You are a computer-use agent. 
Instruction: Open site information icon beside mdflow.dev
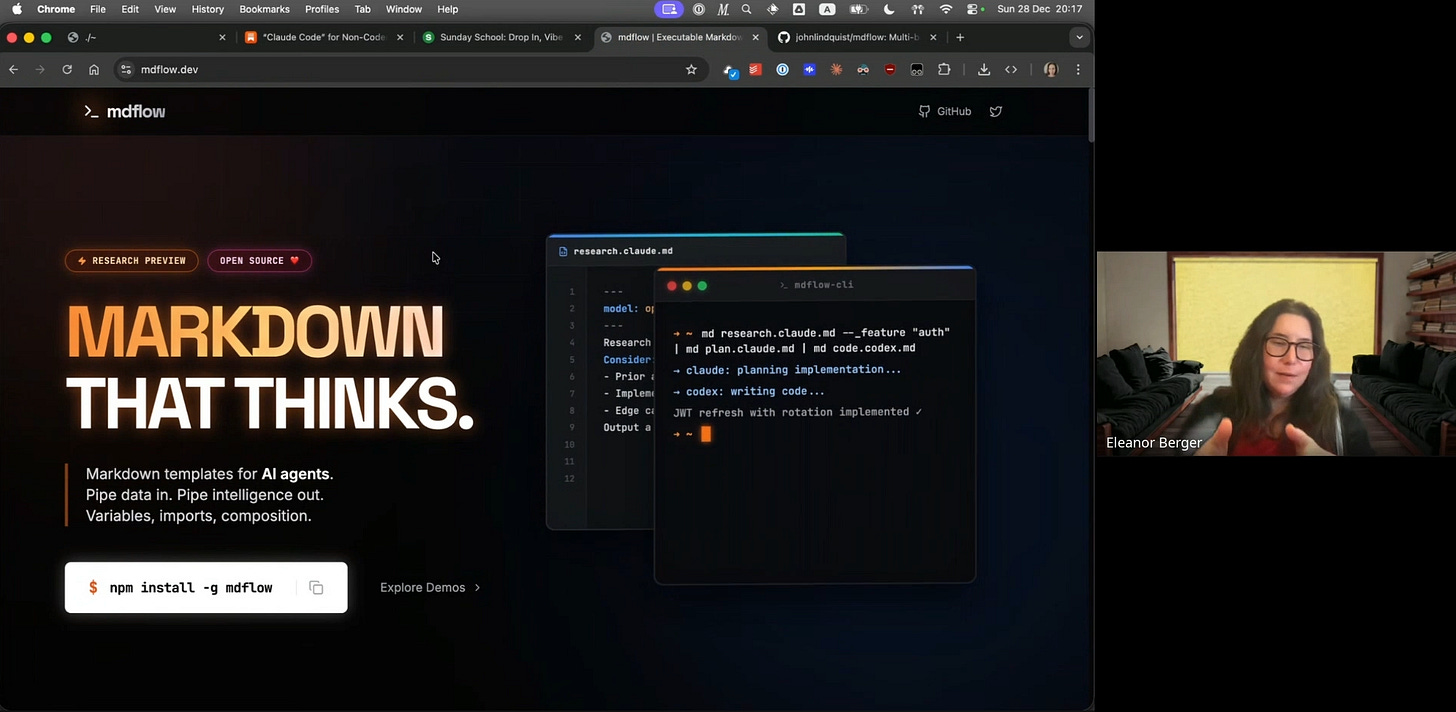(126, 70)
